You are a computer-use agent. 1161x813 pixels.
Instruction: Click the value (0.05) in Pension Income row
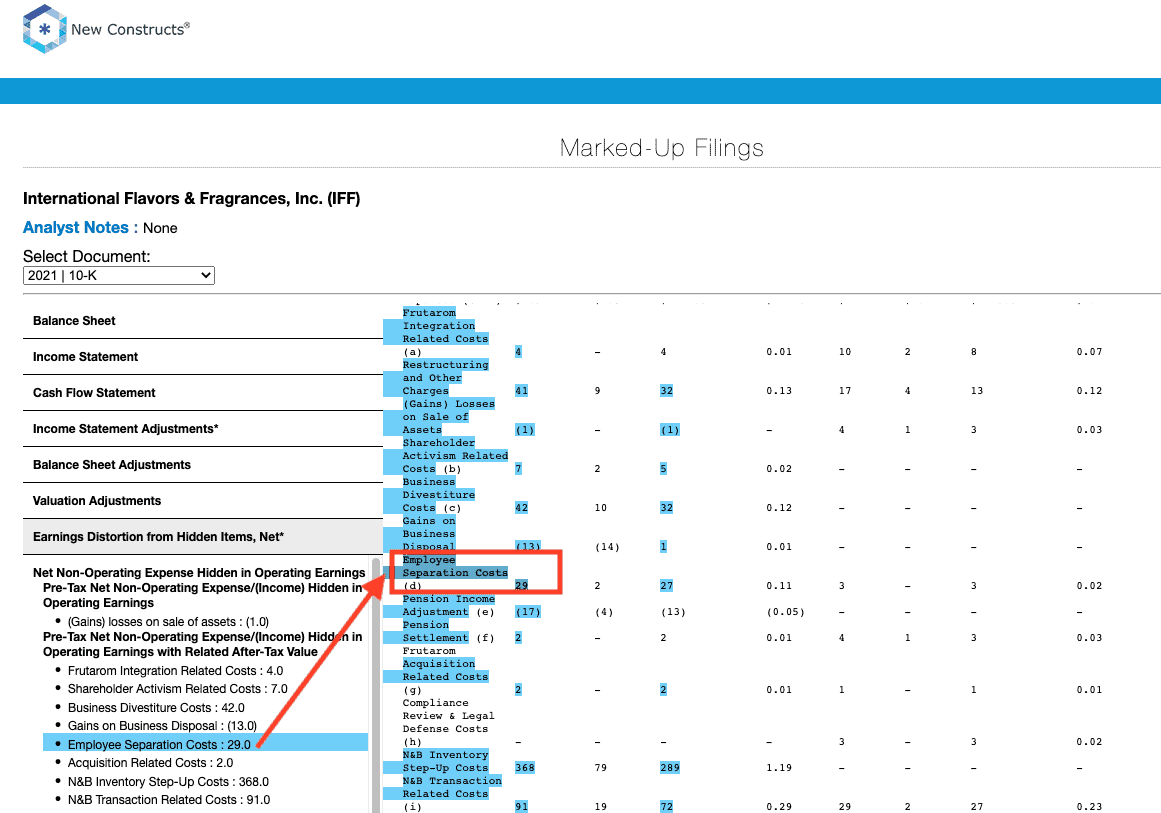pos(785,612)
